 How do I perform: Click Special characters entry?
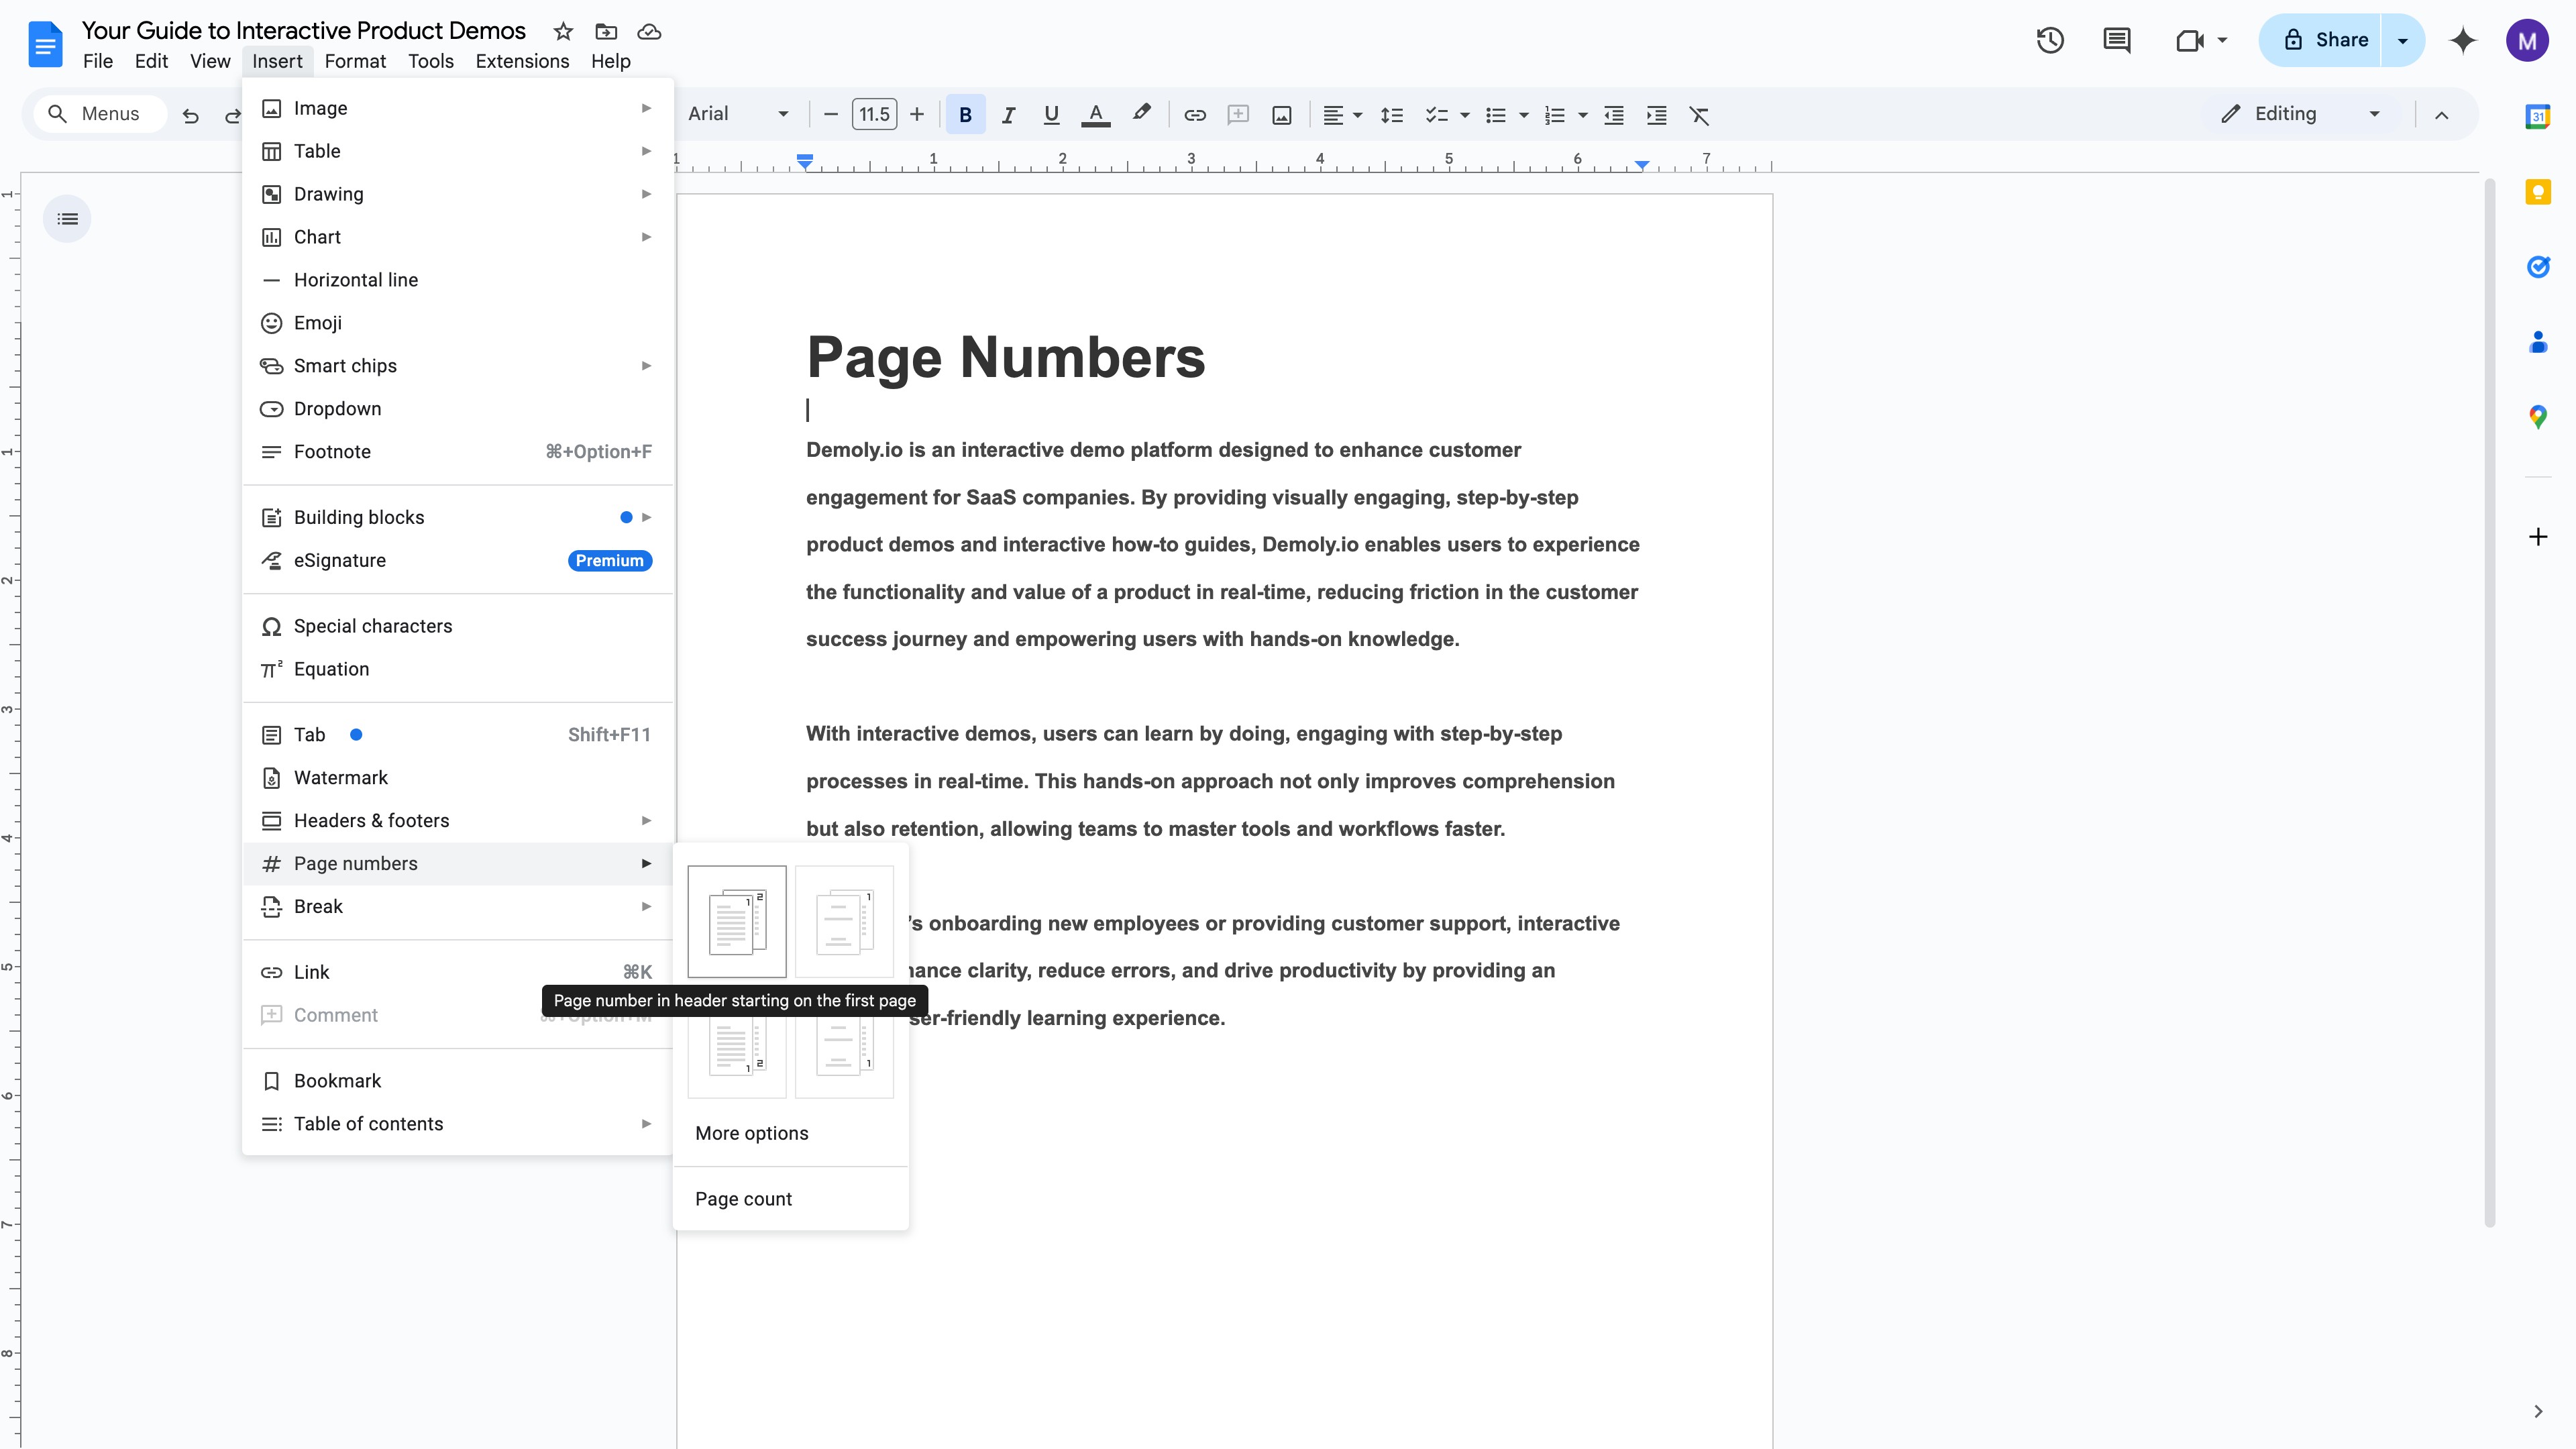[457, 626]
